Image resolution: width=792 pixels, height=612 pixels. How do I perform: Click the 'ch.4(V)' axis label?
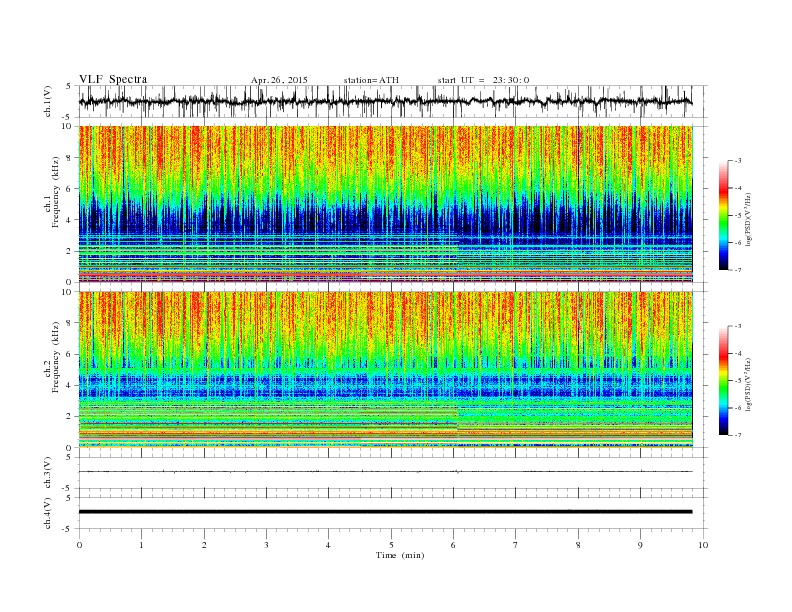pos(48,513)
